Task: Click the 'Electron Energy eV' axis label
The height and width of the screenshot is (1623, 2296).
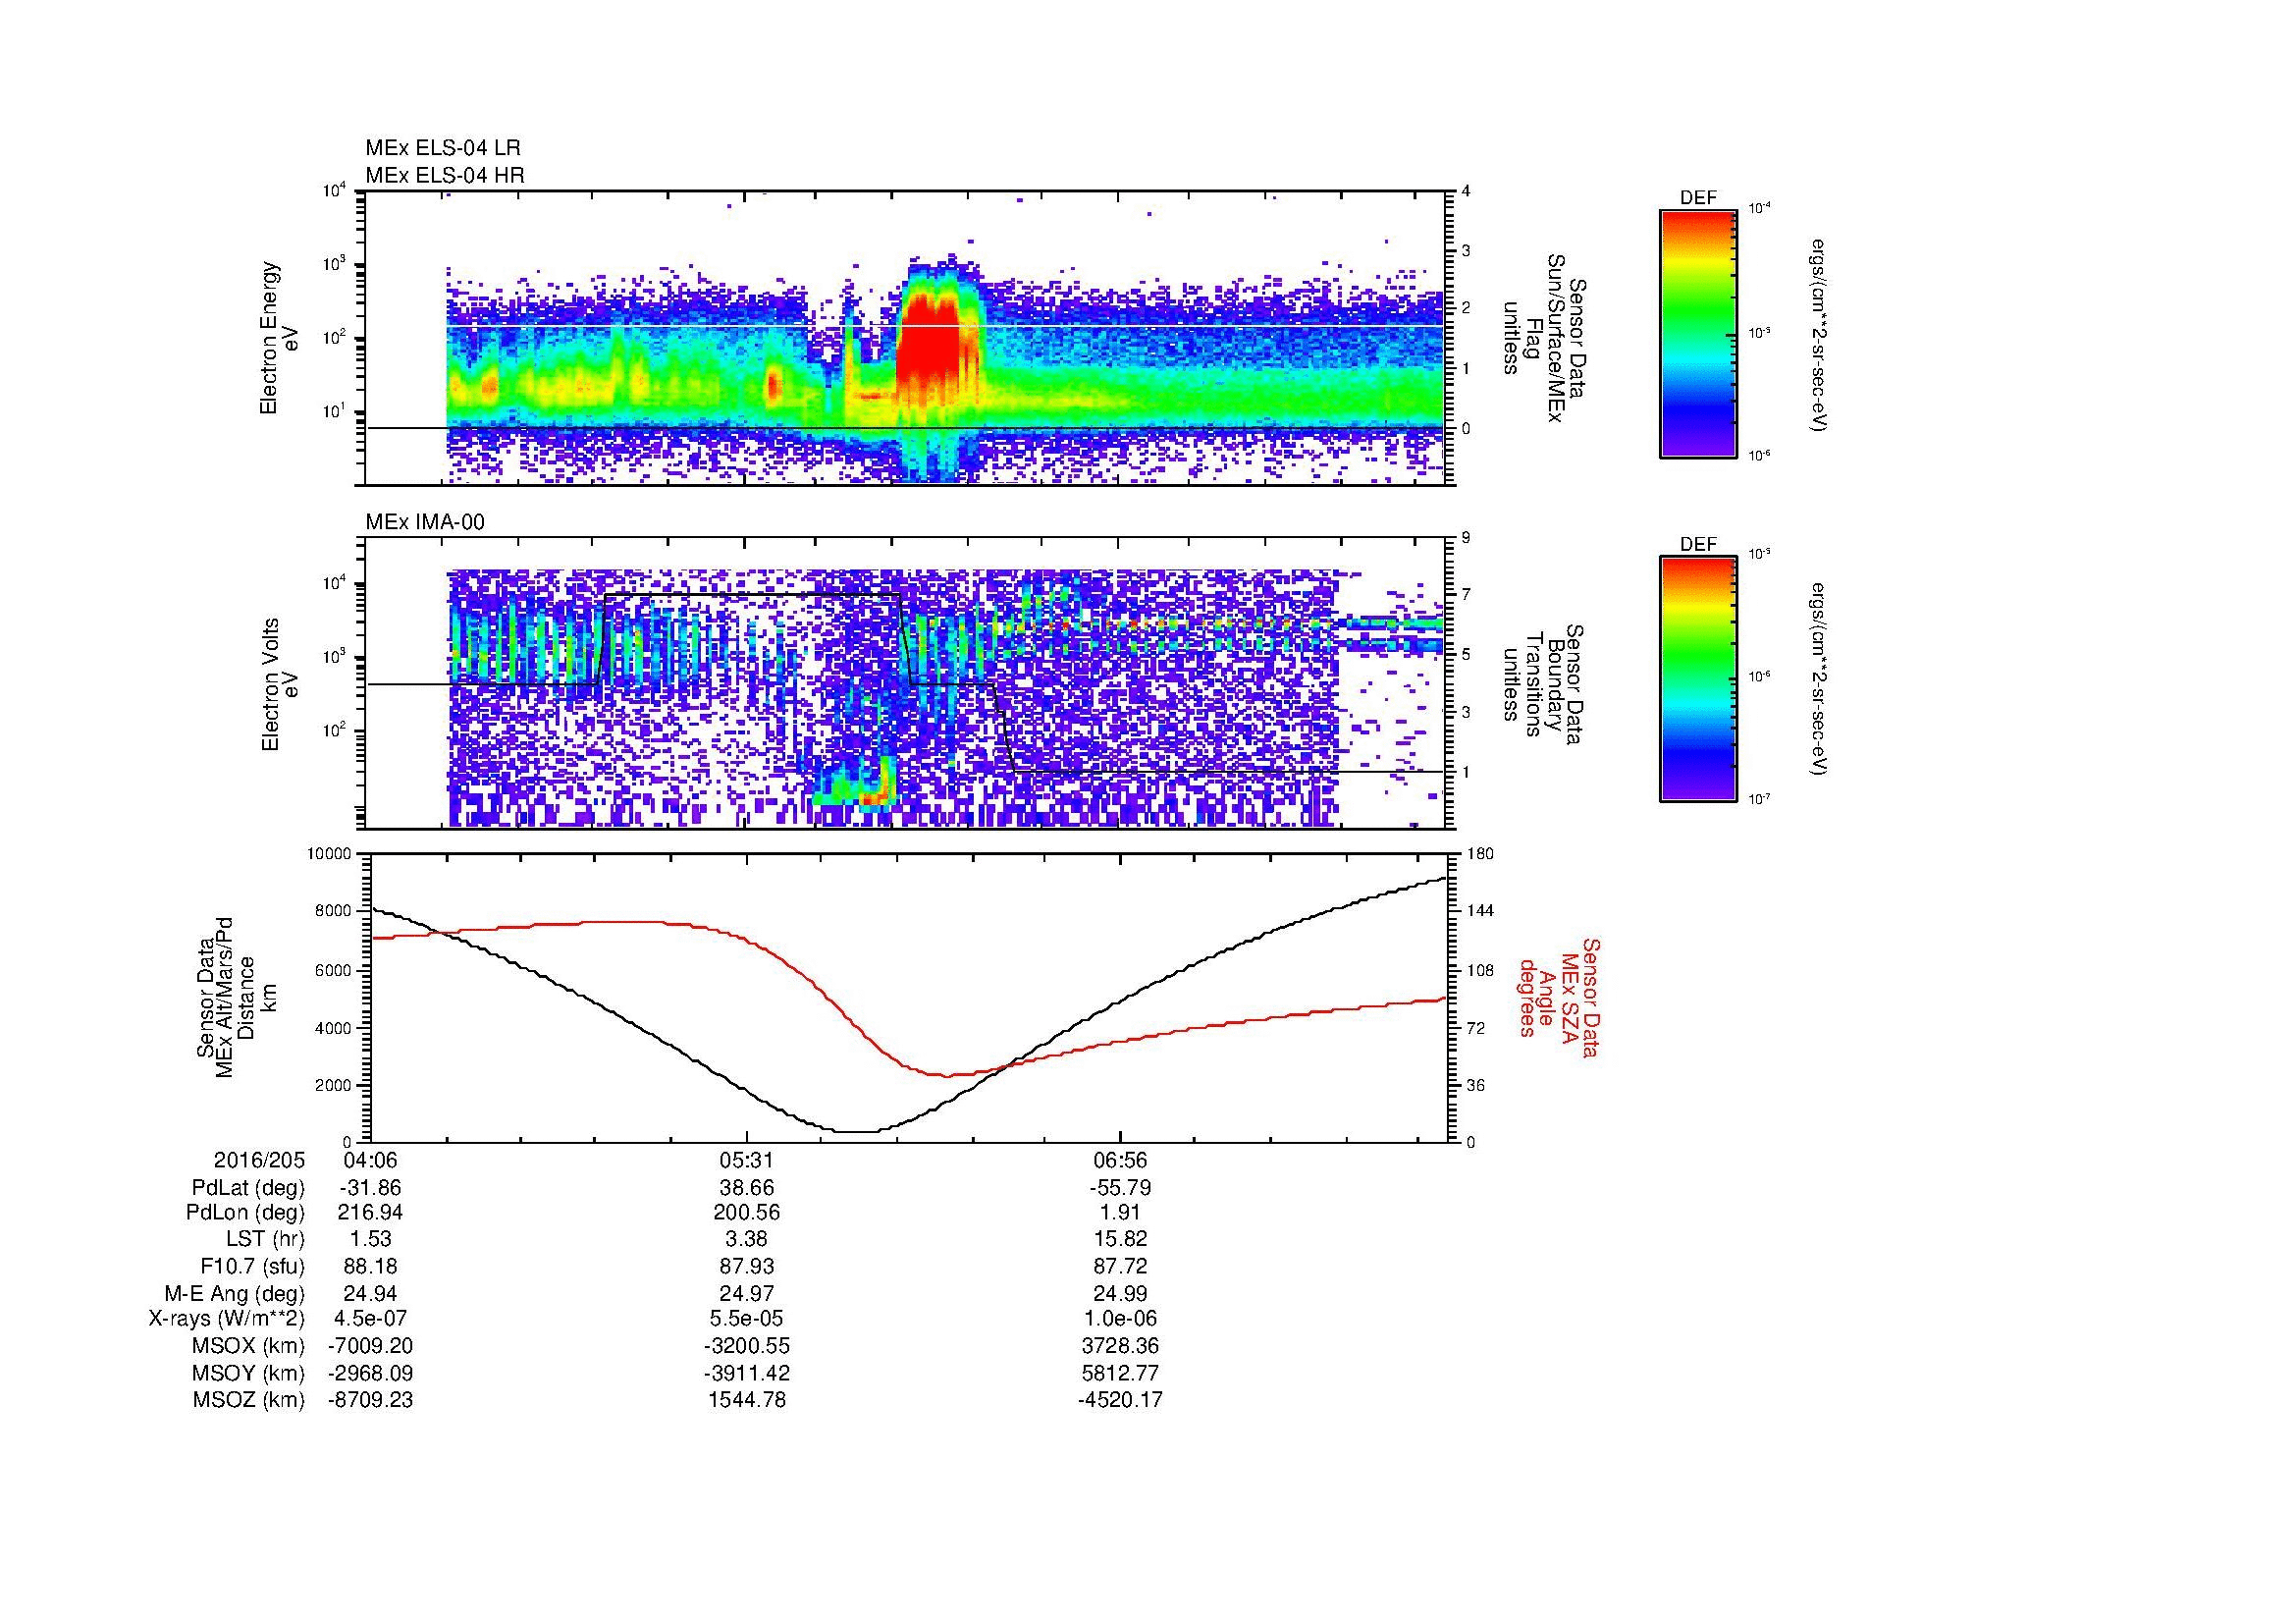Action: pyautogui.click(x=280, y=338)
